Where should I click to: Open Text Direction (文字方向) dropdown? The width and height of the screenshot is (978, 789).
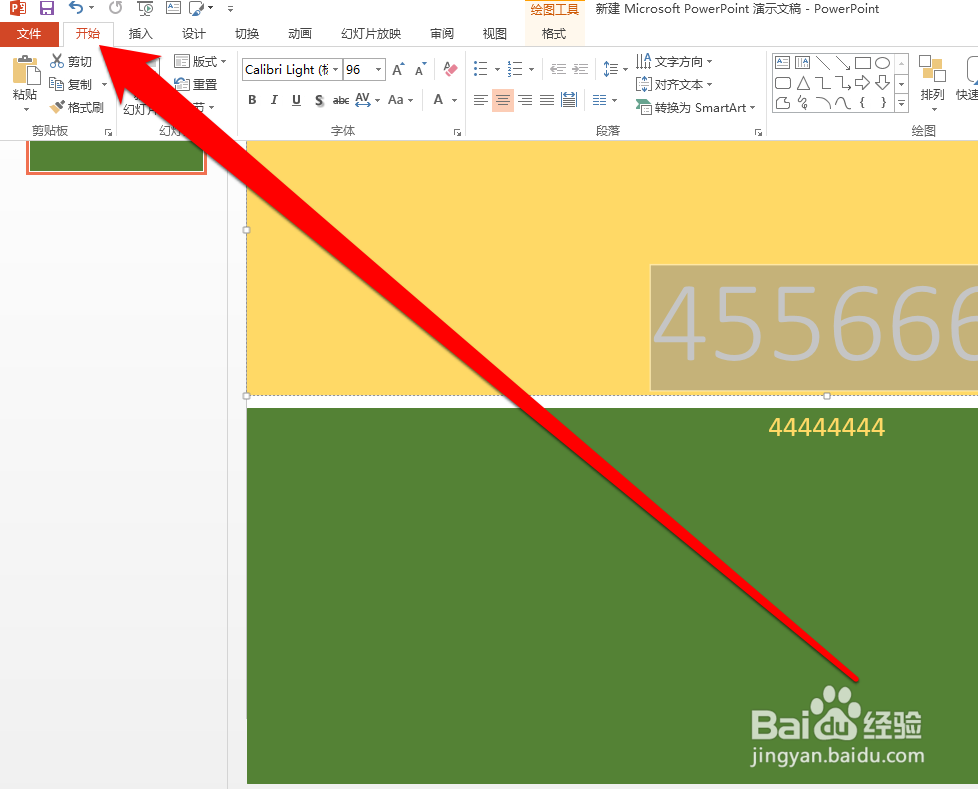click(674, 61)
